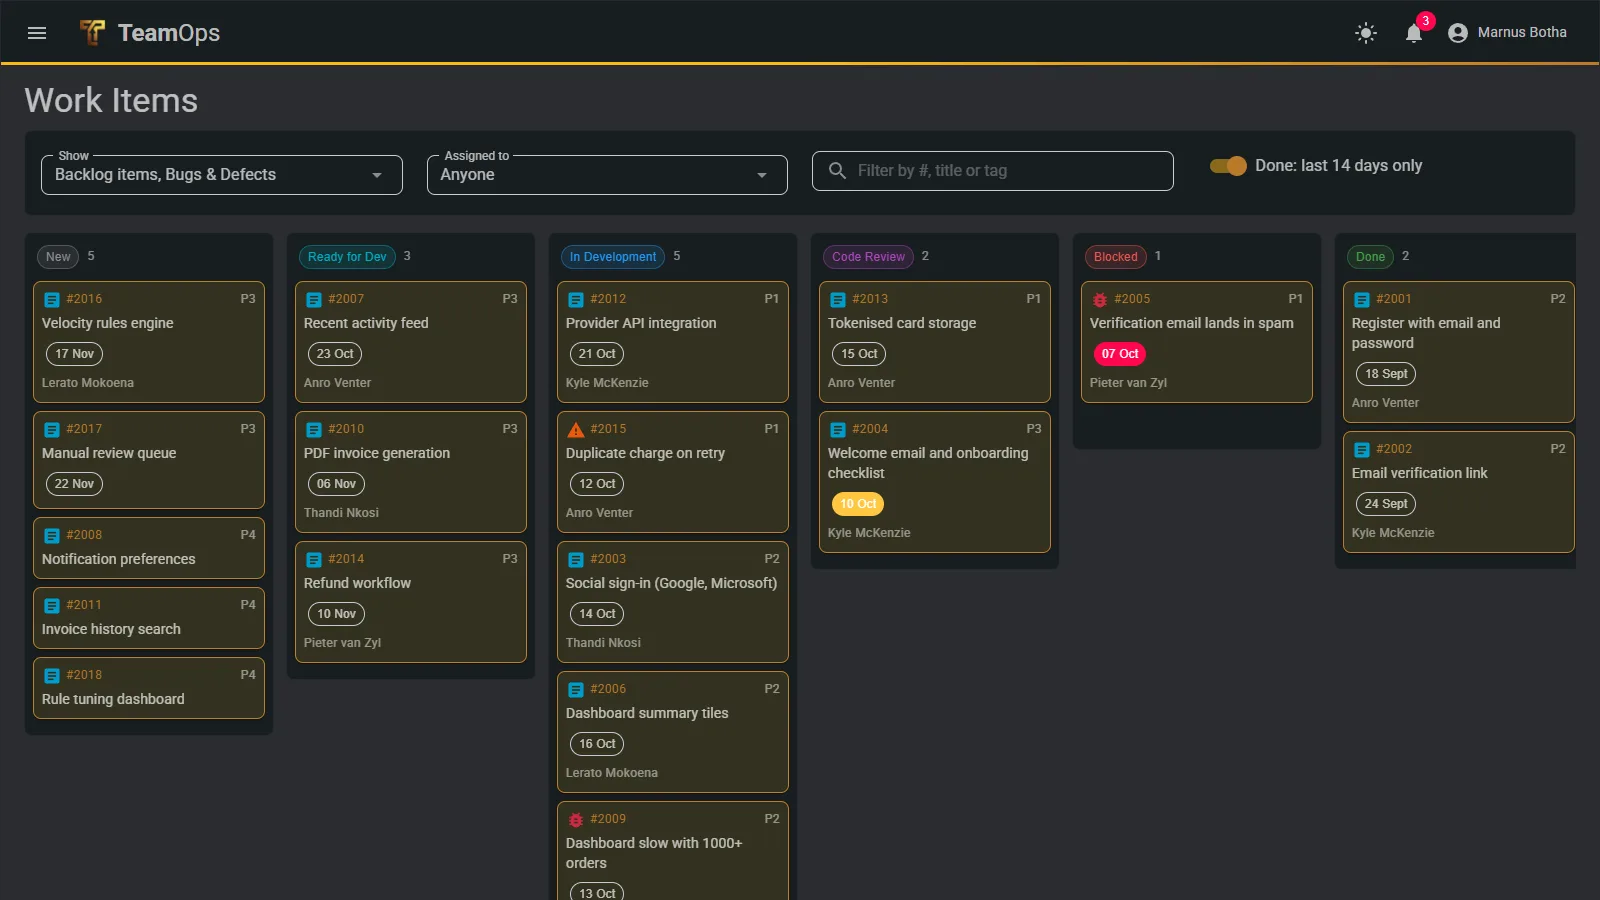
Task: Click the 24 Sept date chip
Action: (x=1386, y=504)
